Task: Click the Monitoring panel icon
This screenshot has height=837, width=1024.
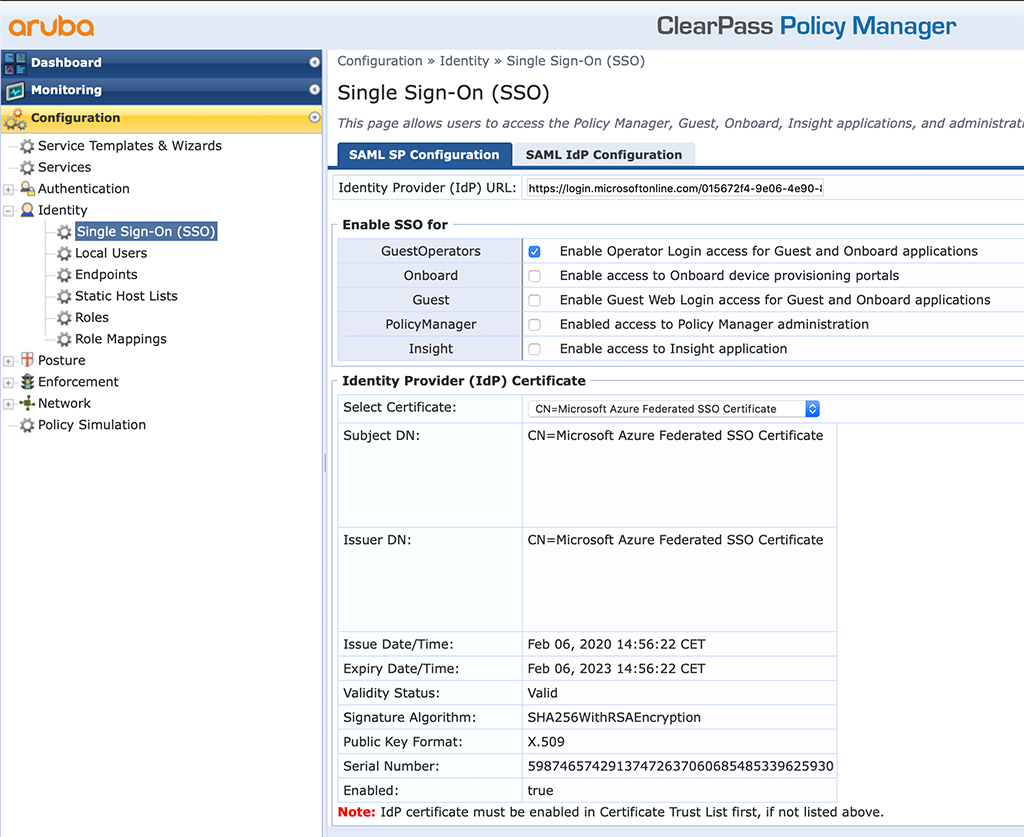Action: (15, 91)
